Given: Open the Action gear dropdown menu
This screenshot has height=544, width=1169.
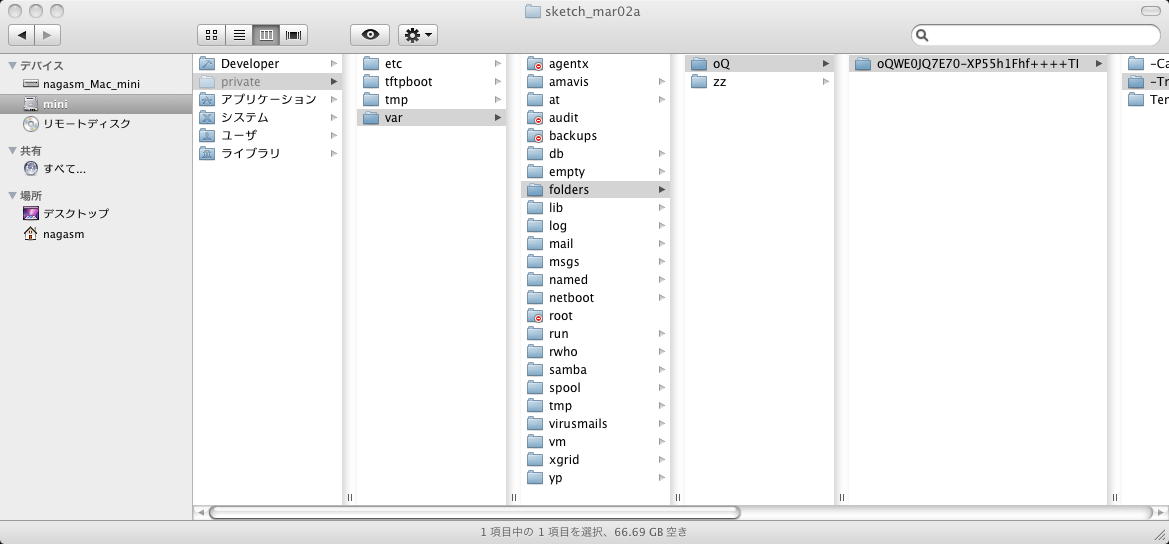Looking at the screenshot, I should pyautogui.click(x=418, y=34).
